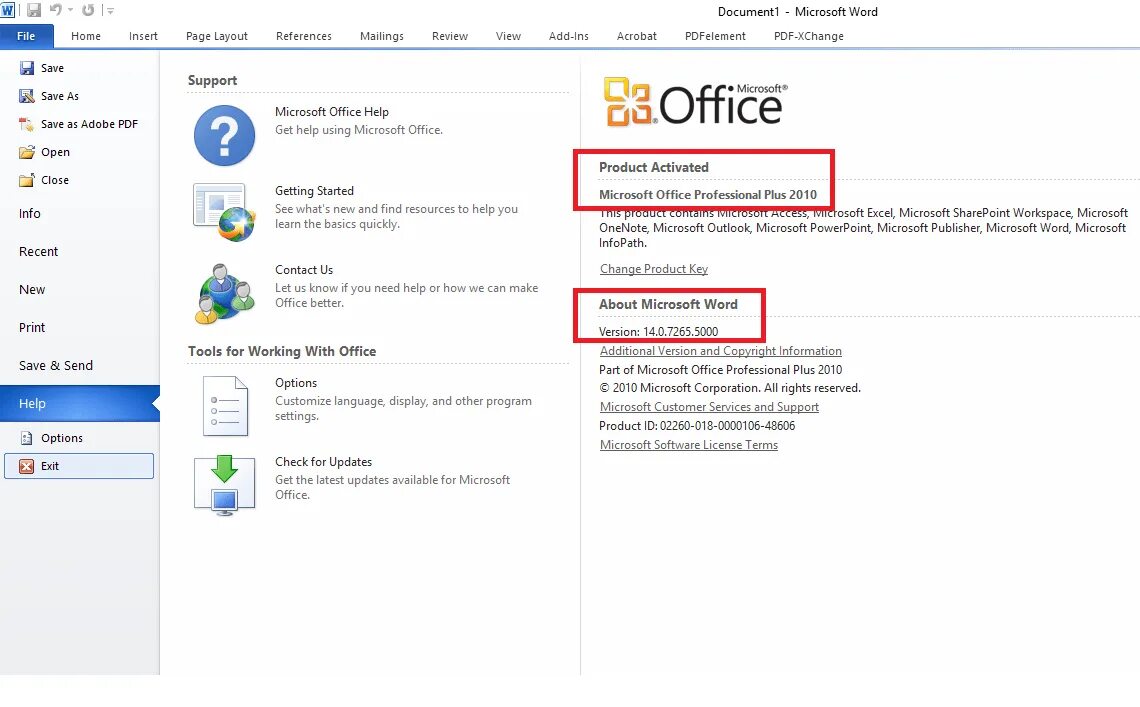Click the Getting Started globe icon
This screenshot has width=1140, height=707.
pos(224,212)
